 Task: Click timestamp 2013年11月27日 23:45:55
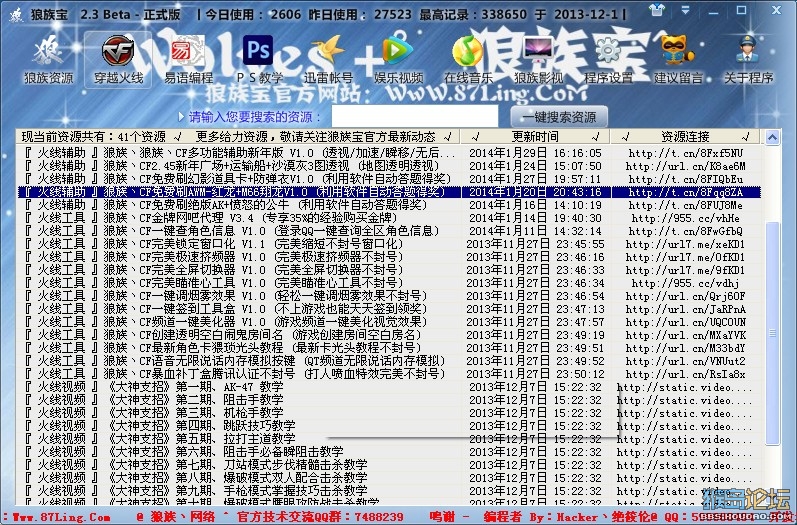pyautogui.click(x=535, y=244)
